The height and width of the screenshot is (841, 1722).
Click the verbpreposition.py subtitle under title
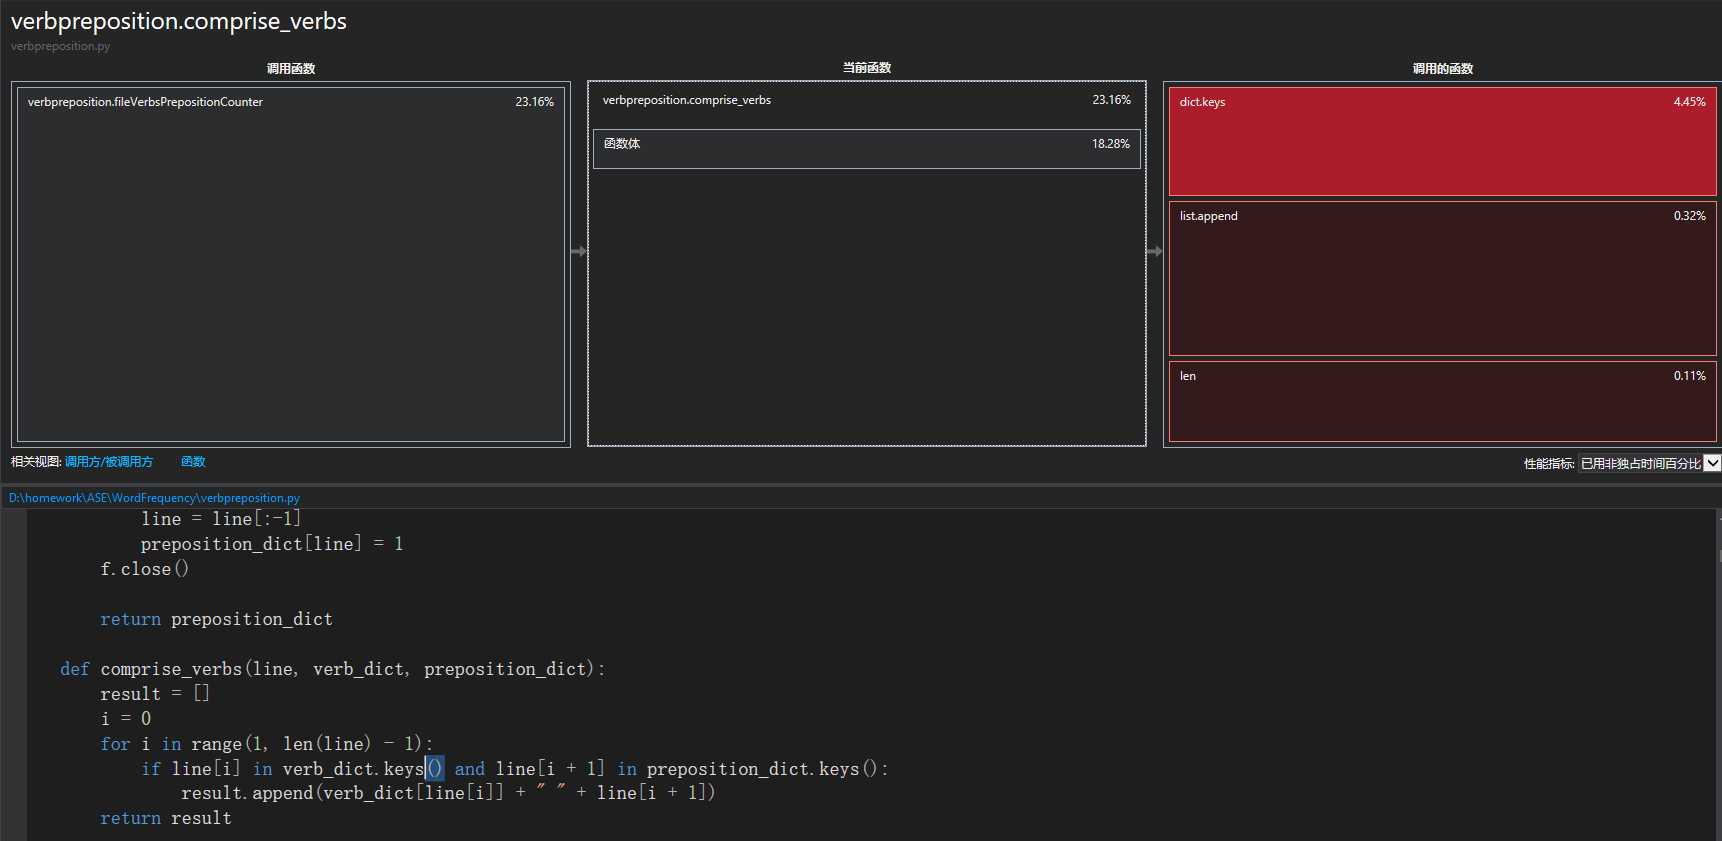point(60,46)
